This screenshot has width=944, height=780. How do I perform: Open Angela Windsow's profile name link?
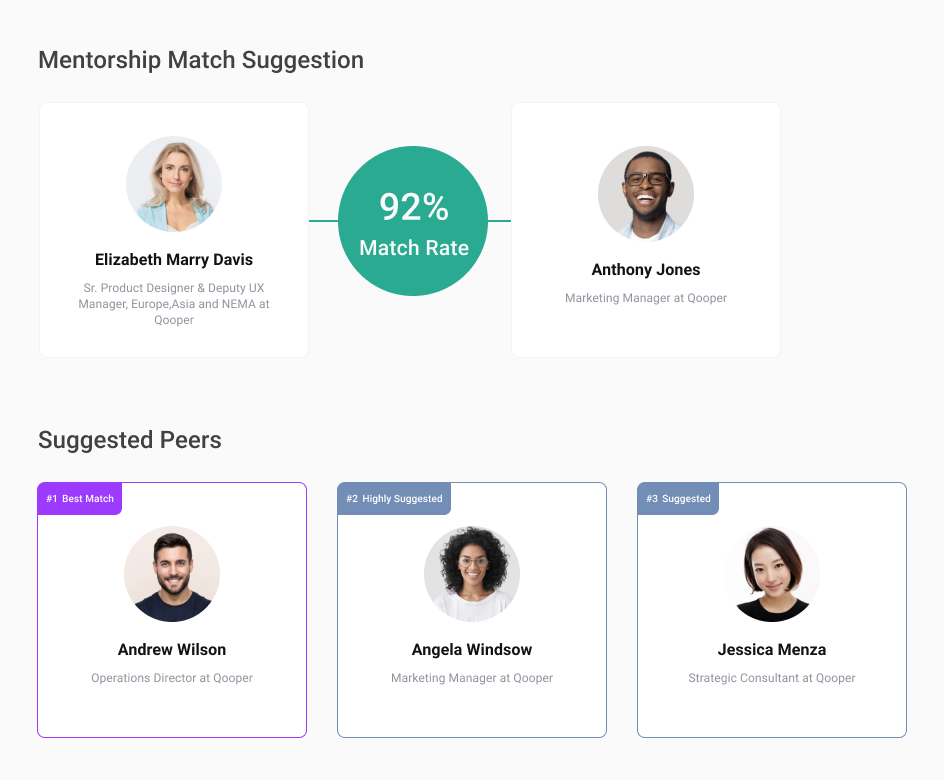pyautogui.click(x=472, y=650)
